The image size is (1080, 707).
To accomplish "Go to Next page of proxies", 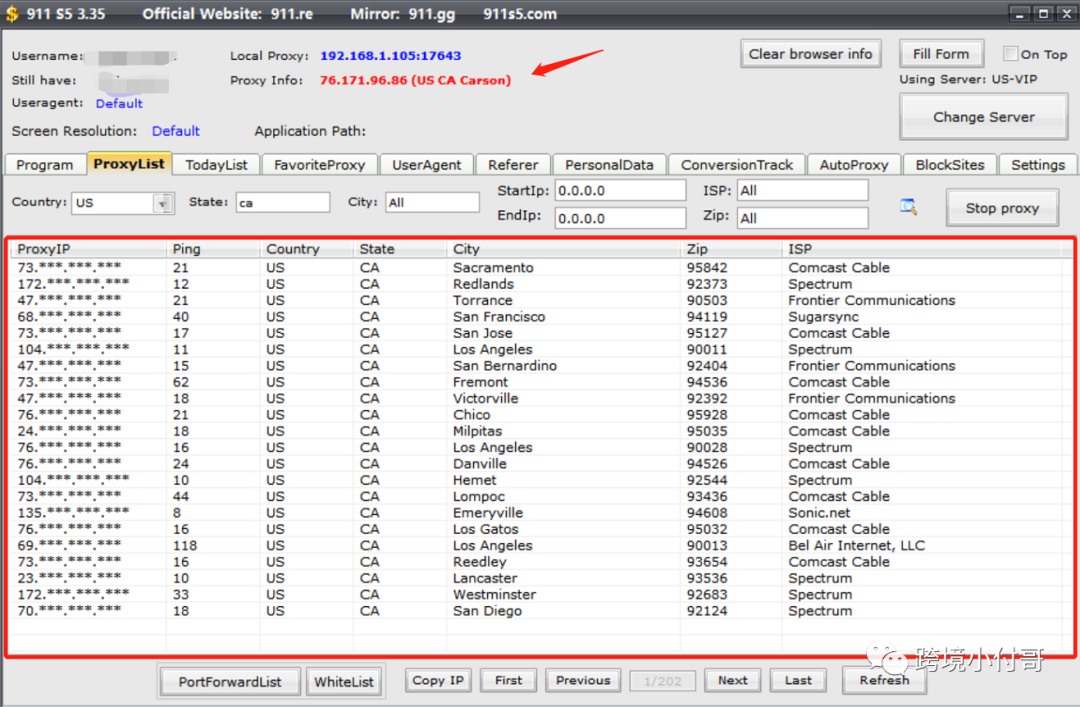I will pos(732,680).
